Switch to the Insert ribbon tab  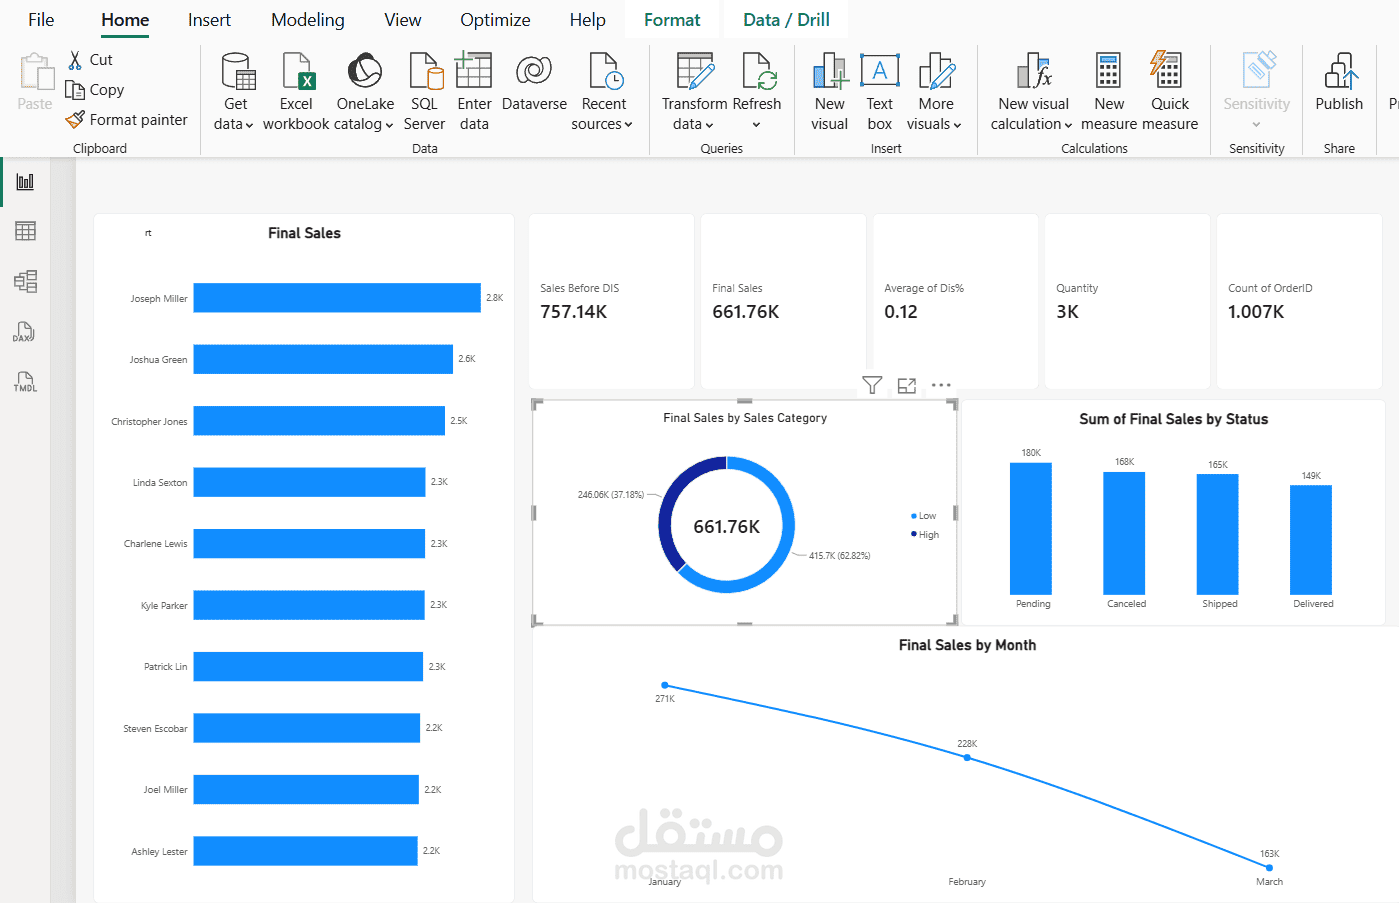(x=209, y=20)
